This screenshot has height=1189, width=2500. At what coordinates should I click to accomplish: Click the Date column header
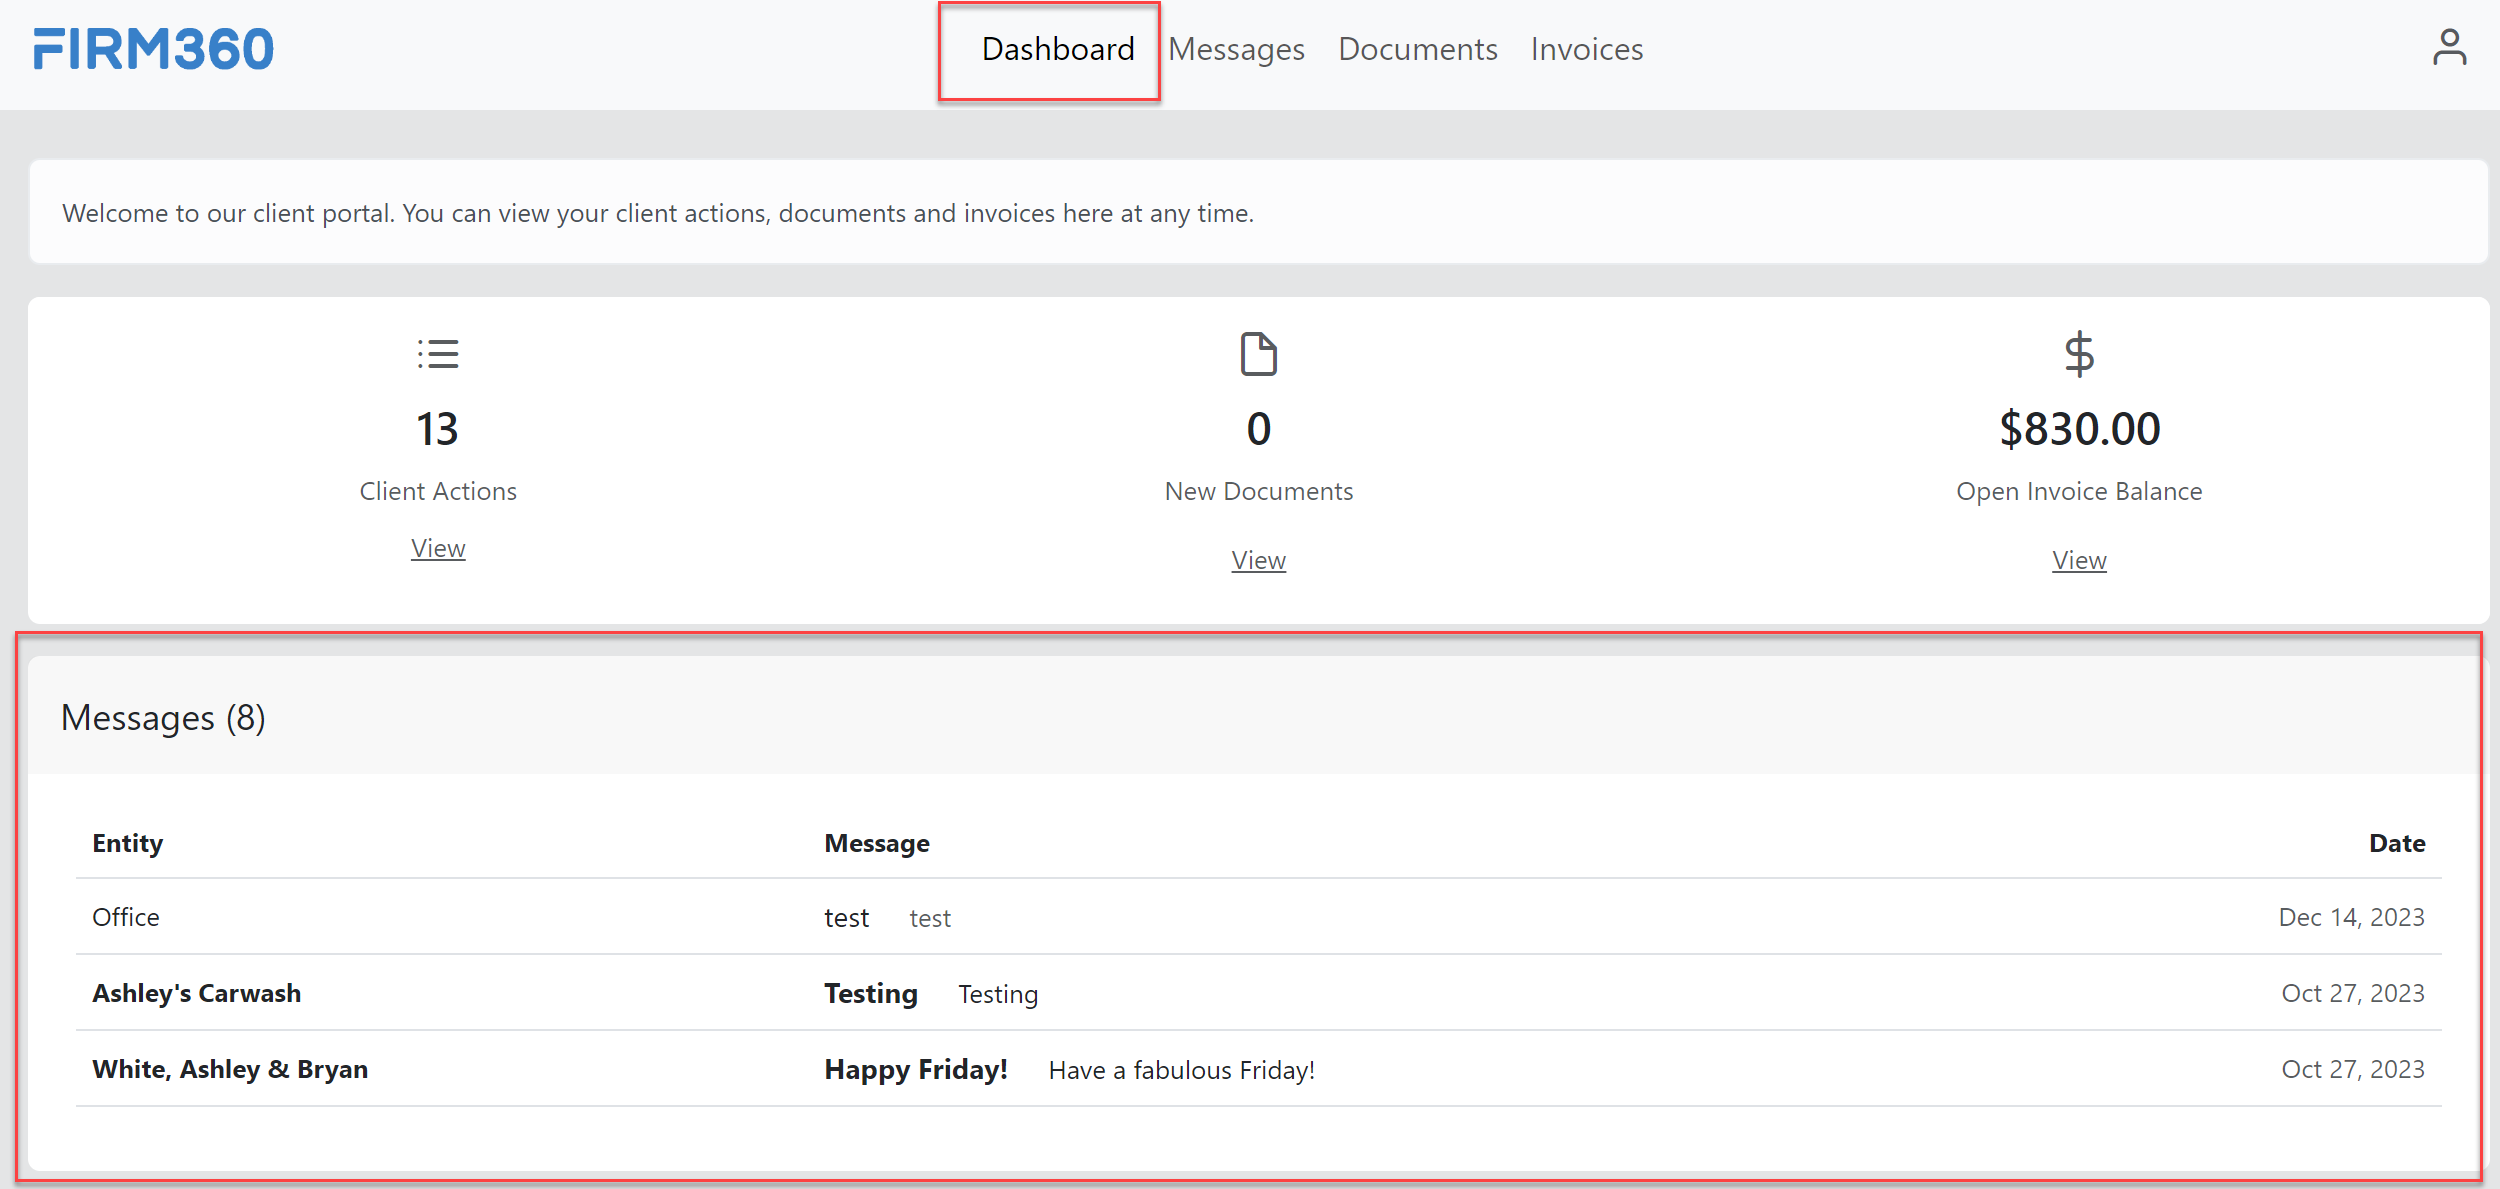pyautogui.click(x=2397, y=843)
